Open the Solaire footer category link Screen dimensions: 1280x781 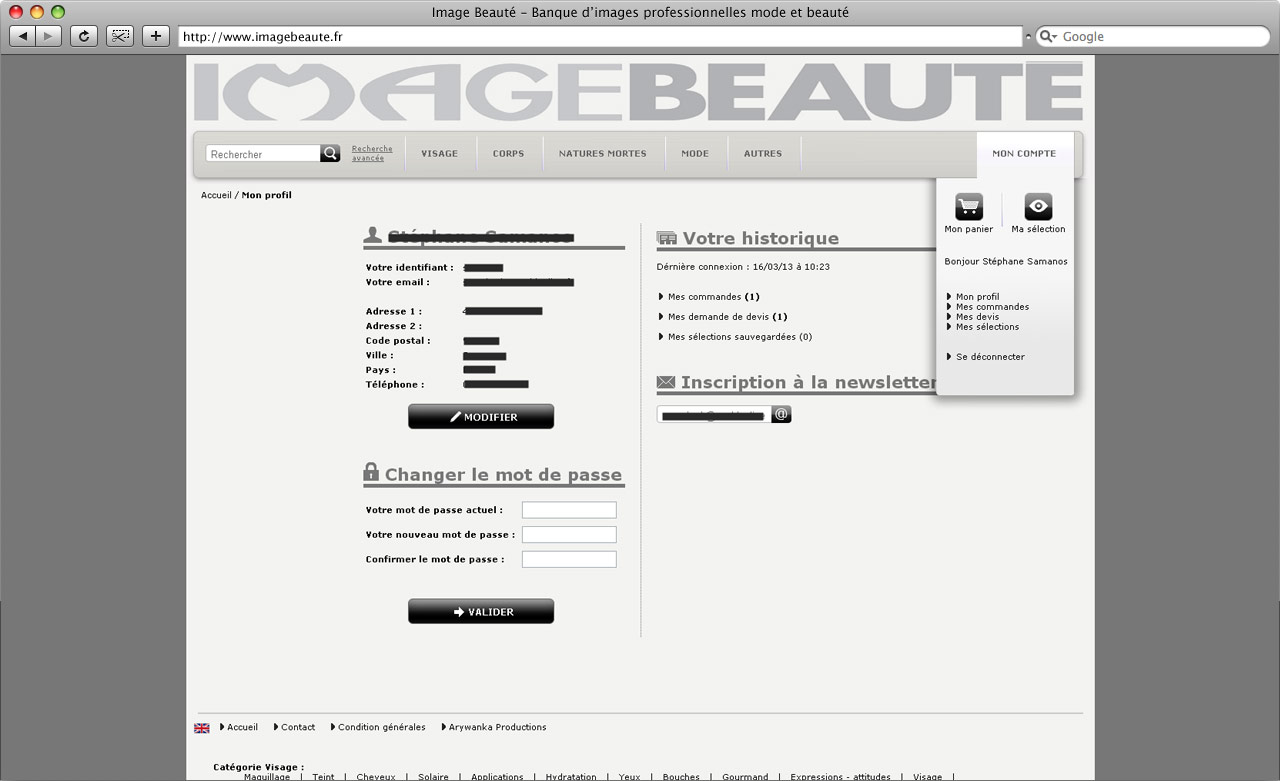[x=433, y=777]
